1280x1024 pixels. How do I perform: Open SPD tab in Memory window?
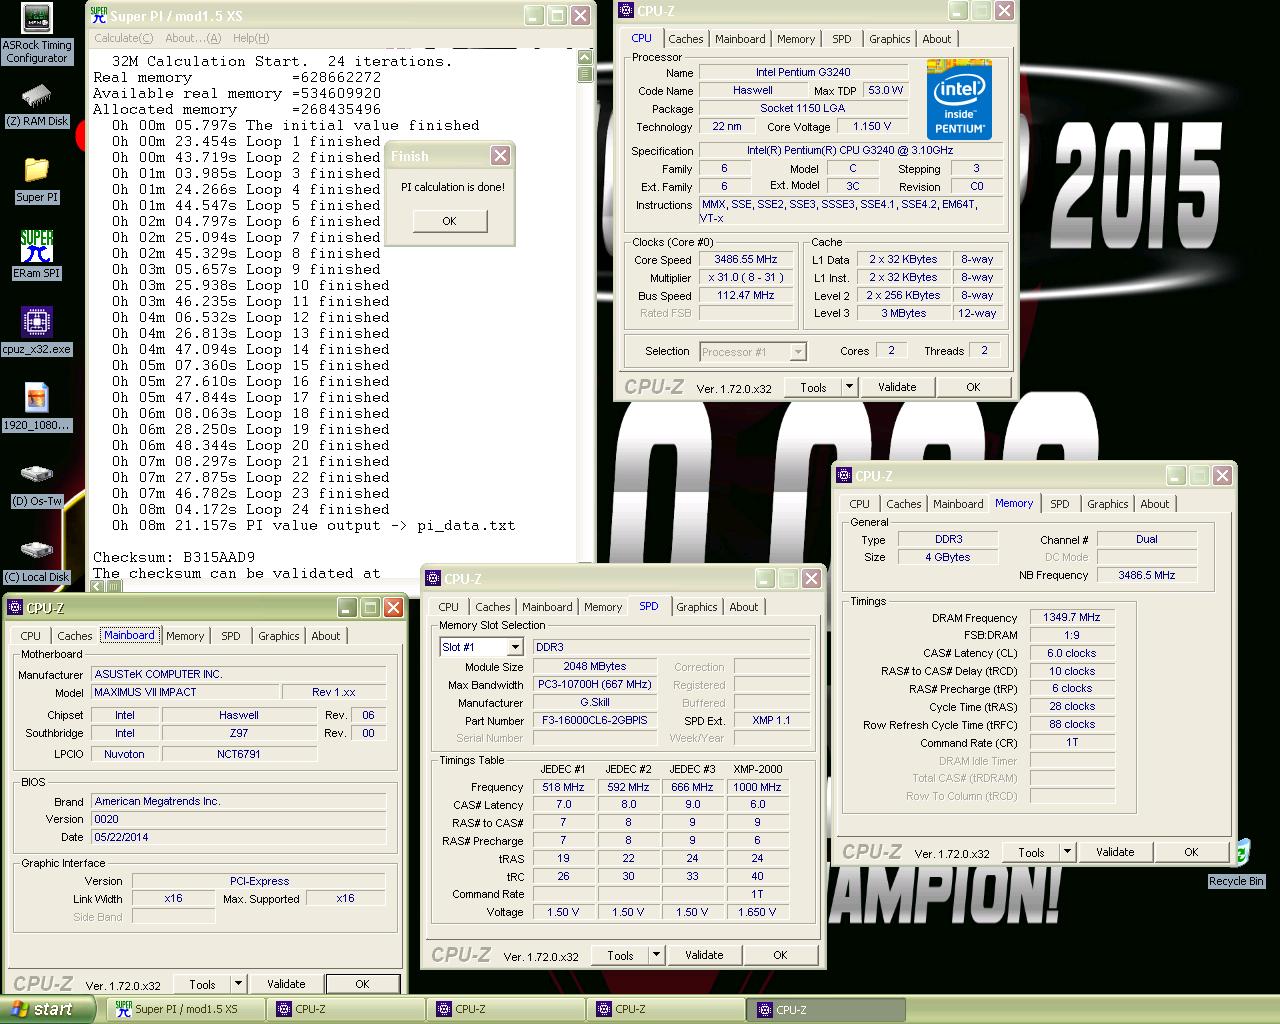[x=1060, y=504]
